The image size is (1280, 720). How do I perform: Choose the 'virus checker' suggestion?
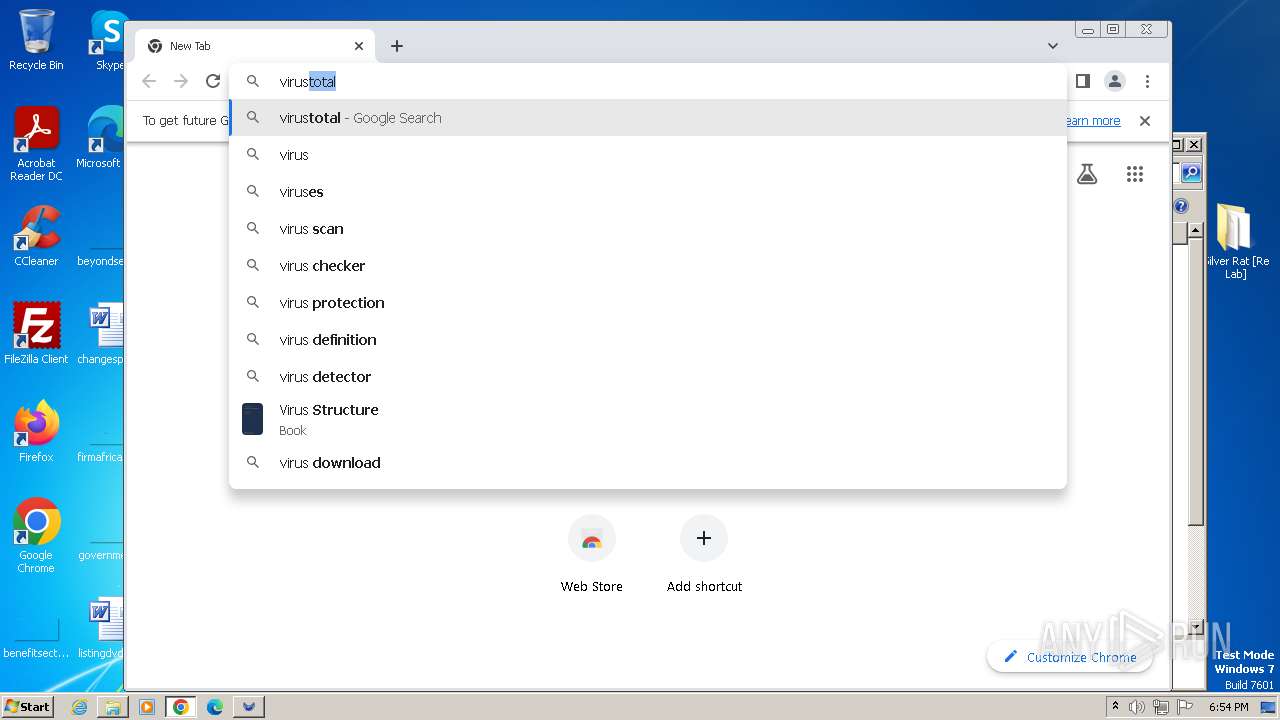pyautogui.click(x=648, y=266)
